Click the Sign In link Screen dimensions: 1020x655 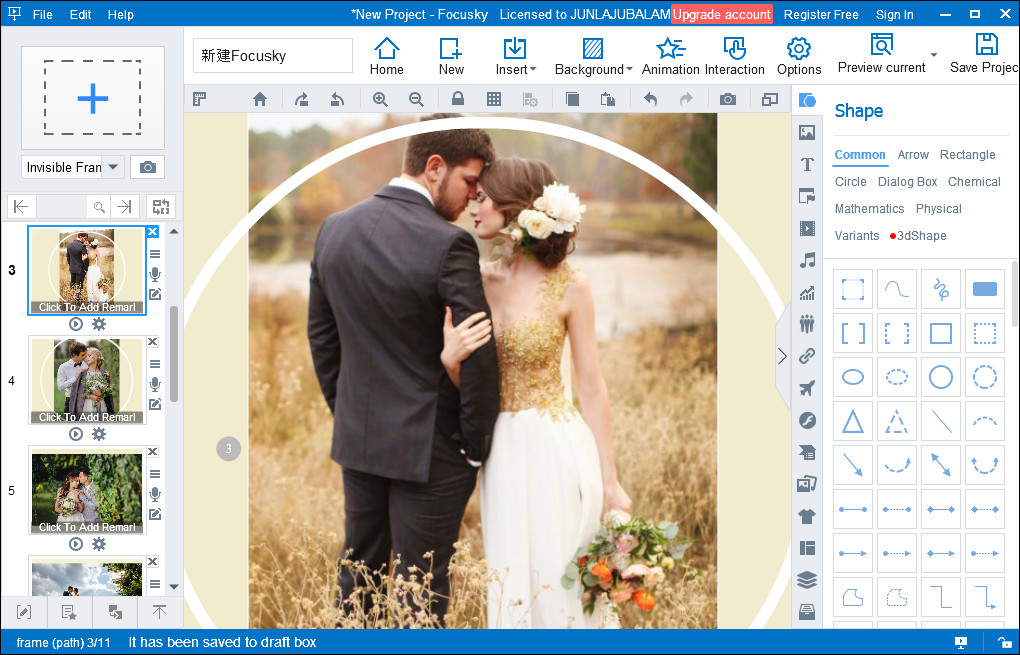[x=894, y=14]
